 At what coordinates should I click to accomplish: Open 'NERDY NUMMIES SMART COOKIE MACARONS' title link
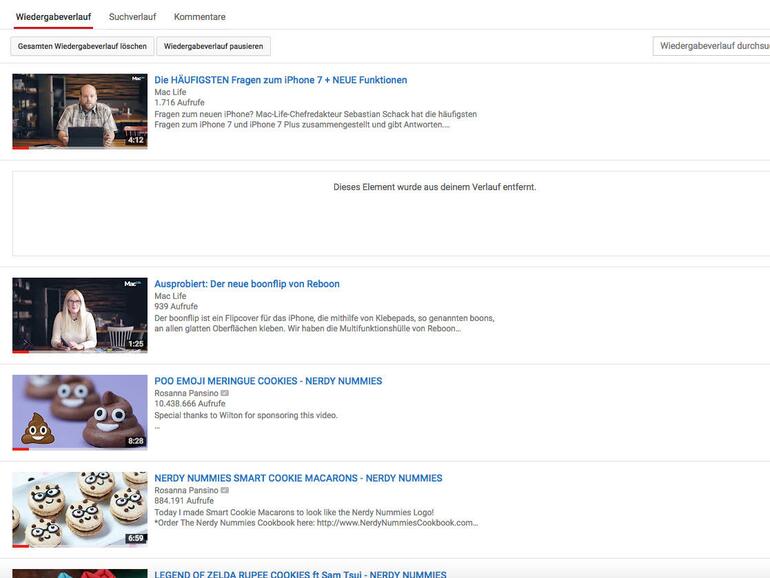298,478
